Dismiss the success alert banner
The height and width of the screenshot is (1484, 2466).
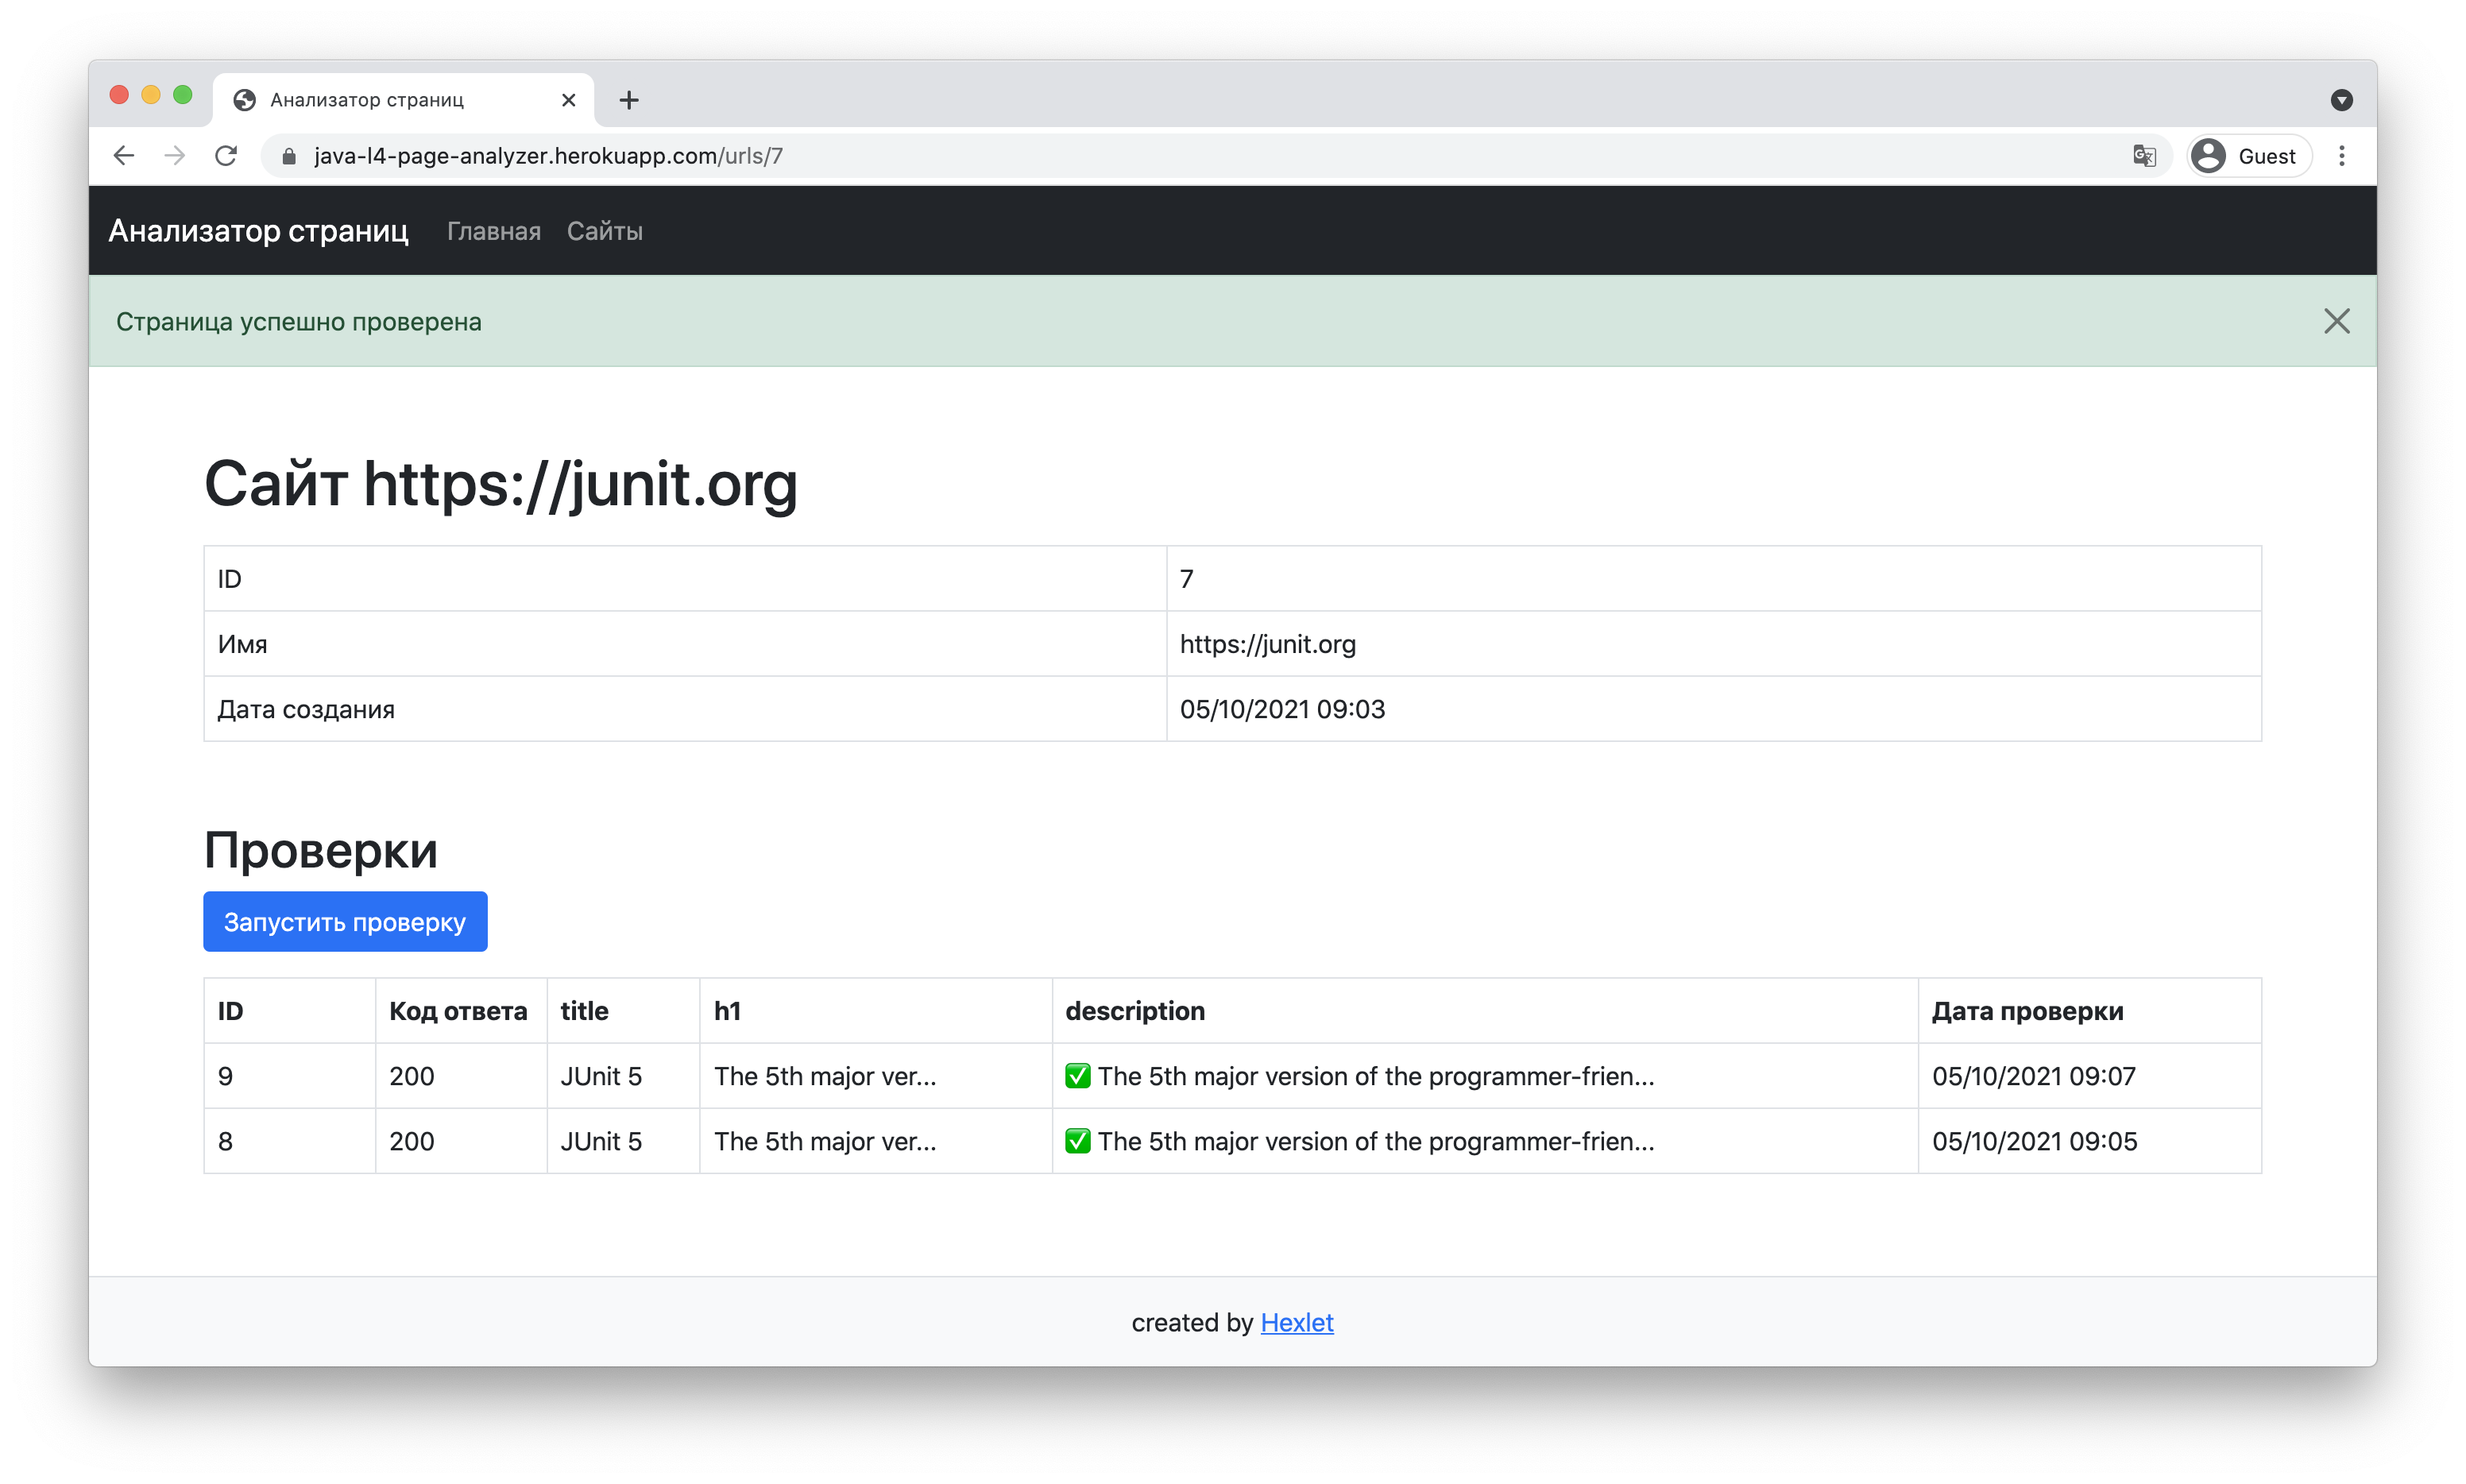[x=2336, y=321]
